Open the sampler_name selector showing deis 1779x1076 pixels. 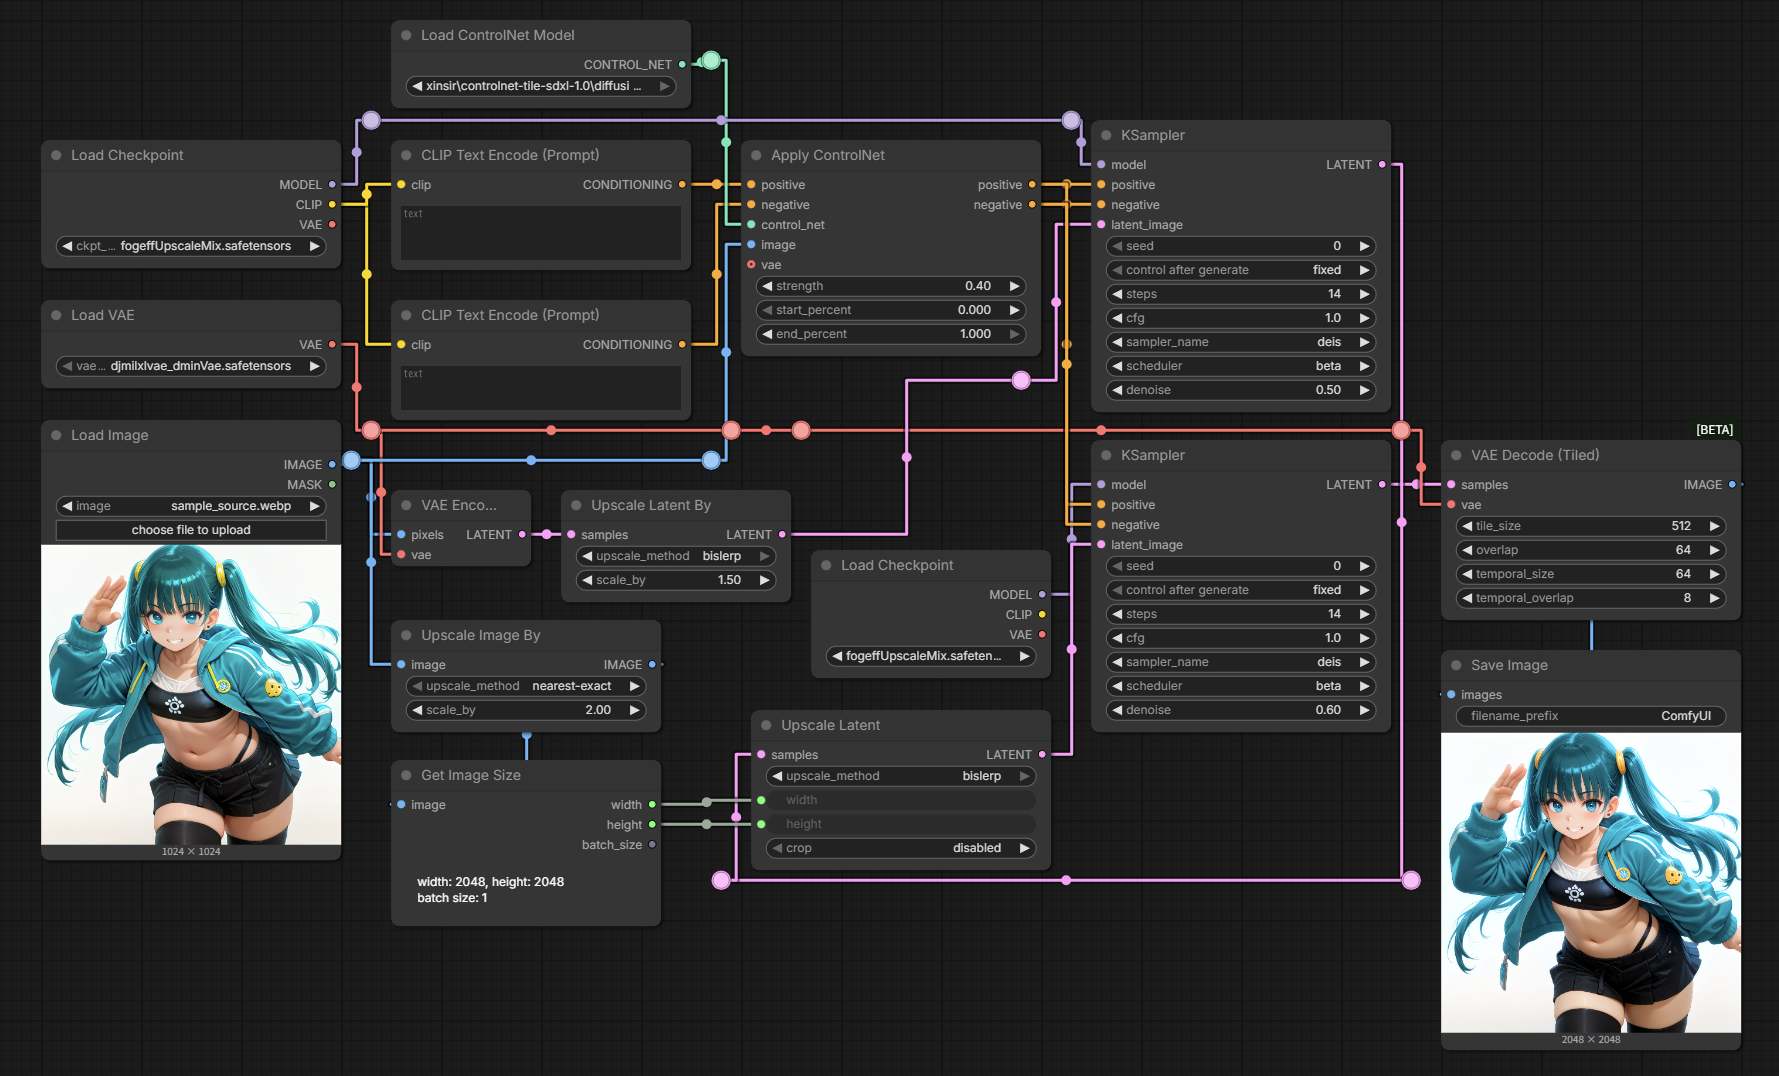1240,341
